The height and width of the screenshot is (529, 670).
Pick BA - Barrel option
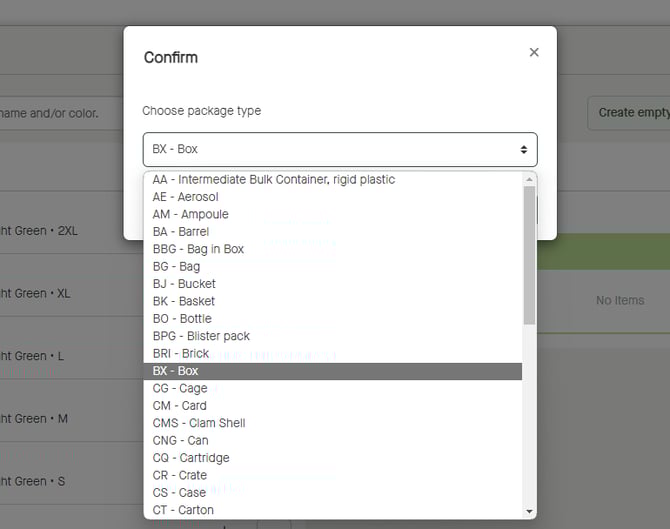pyautogui.click(x=181, y=231)
